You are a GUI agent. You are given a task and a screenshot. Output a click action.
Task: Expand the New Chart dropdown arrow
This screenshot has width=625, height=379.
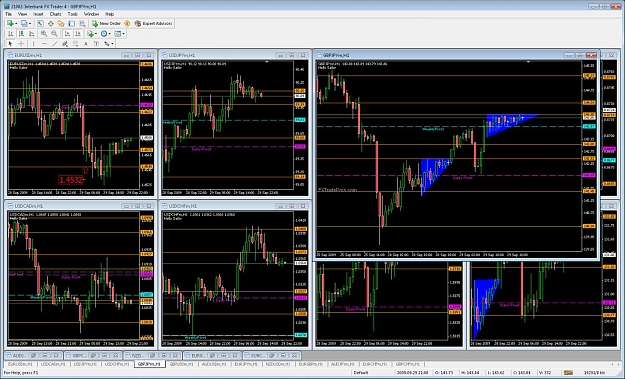tap(16, 24)
